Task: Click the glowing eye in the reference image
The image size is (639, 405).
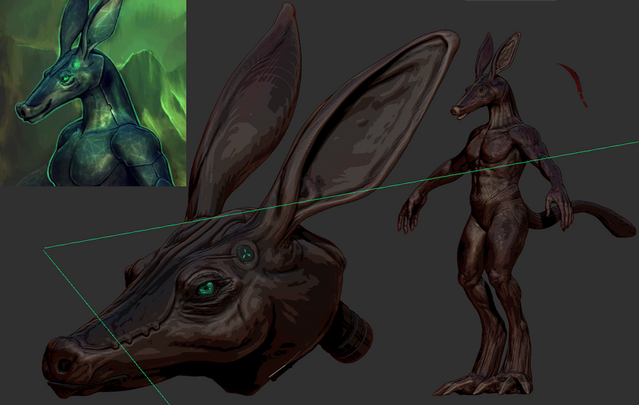Action: 66,77
